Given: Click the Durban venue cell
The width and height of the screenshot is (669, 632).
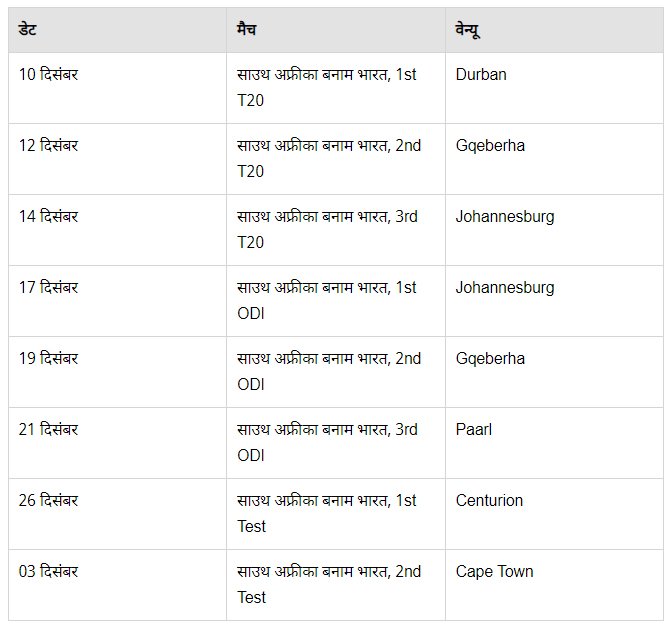Looking at the screenshot, I should point(554,88).
